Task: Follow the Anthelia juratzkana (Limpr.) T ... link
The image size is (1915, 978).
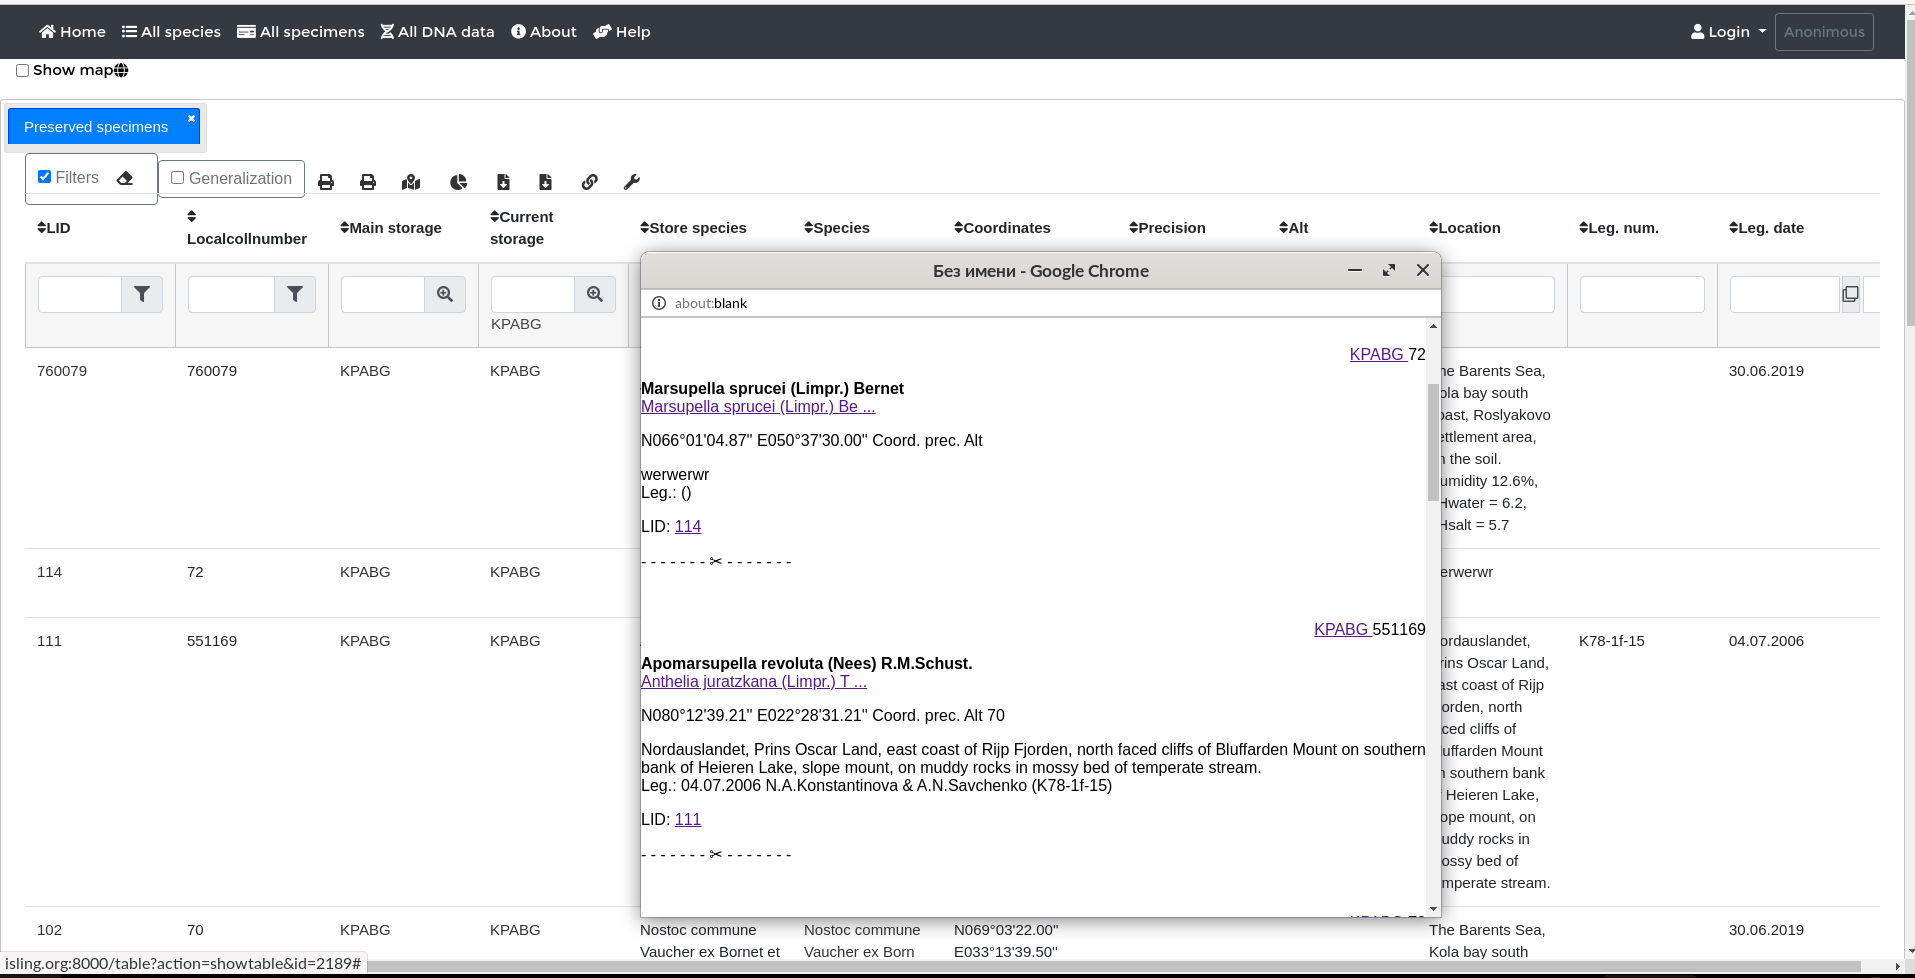Action: [x=754, y=681]
